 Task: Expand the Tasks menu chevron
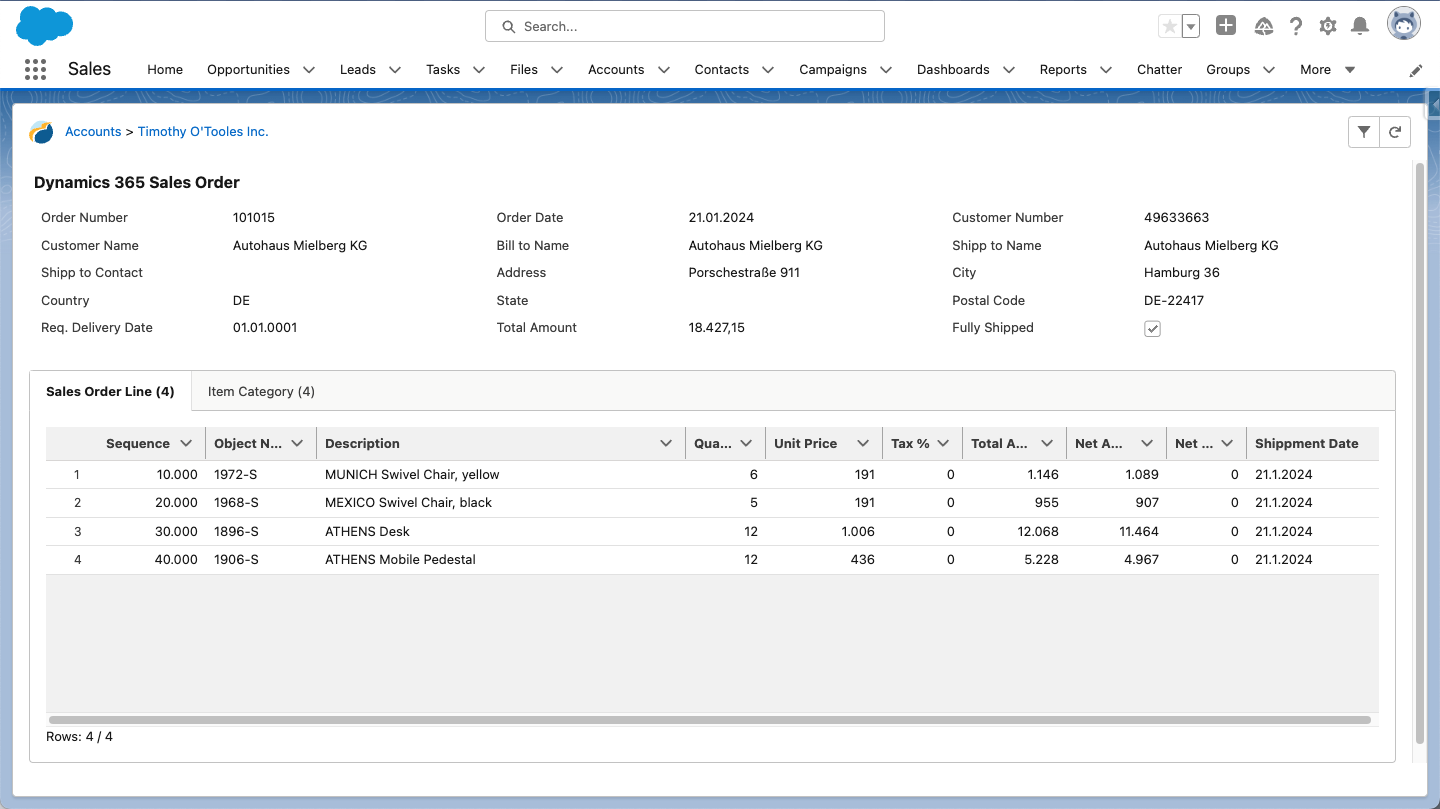coord(479,70)
